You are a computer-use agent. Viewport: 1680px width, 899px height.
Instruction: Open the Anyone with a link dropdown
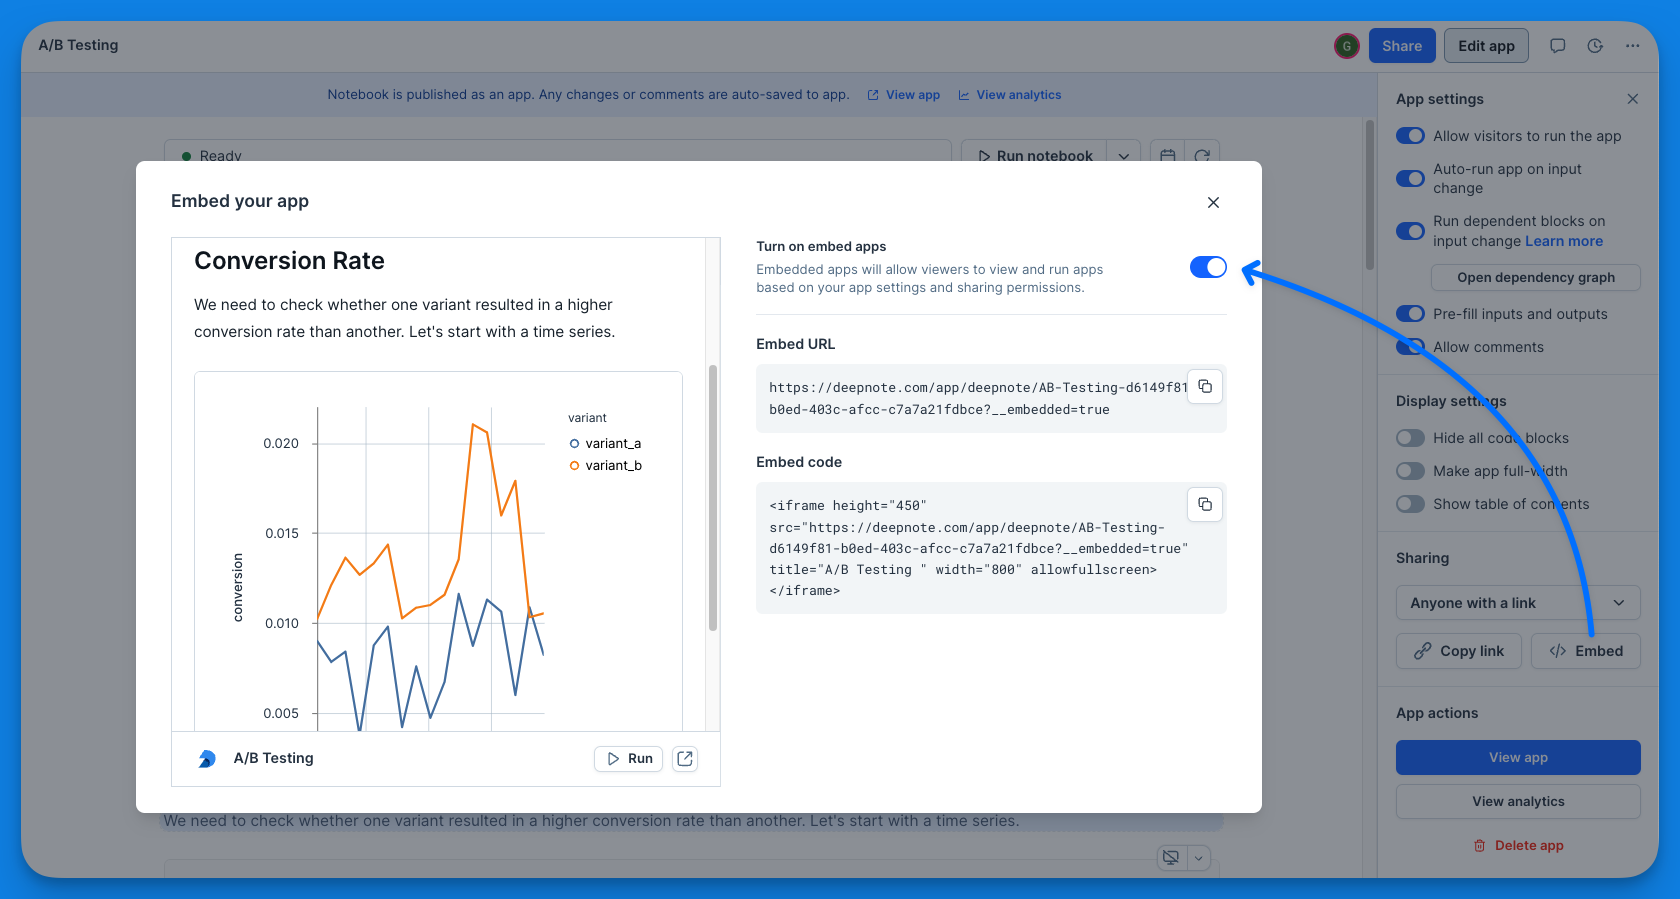[x=1518, y=603]
